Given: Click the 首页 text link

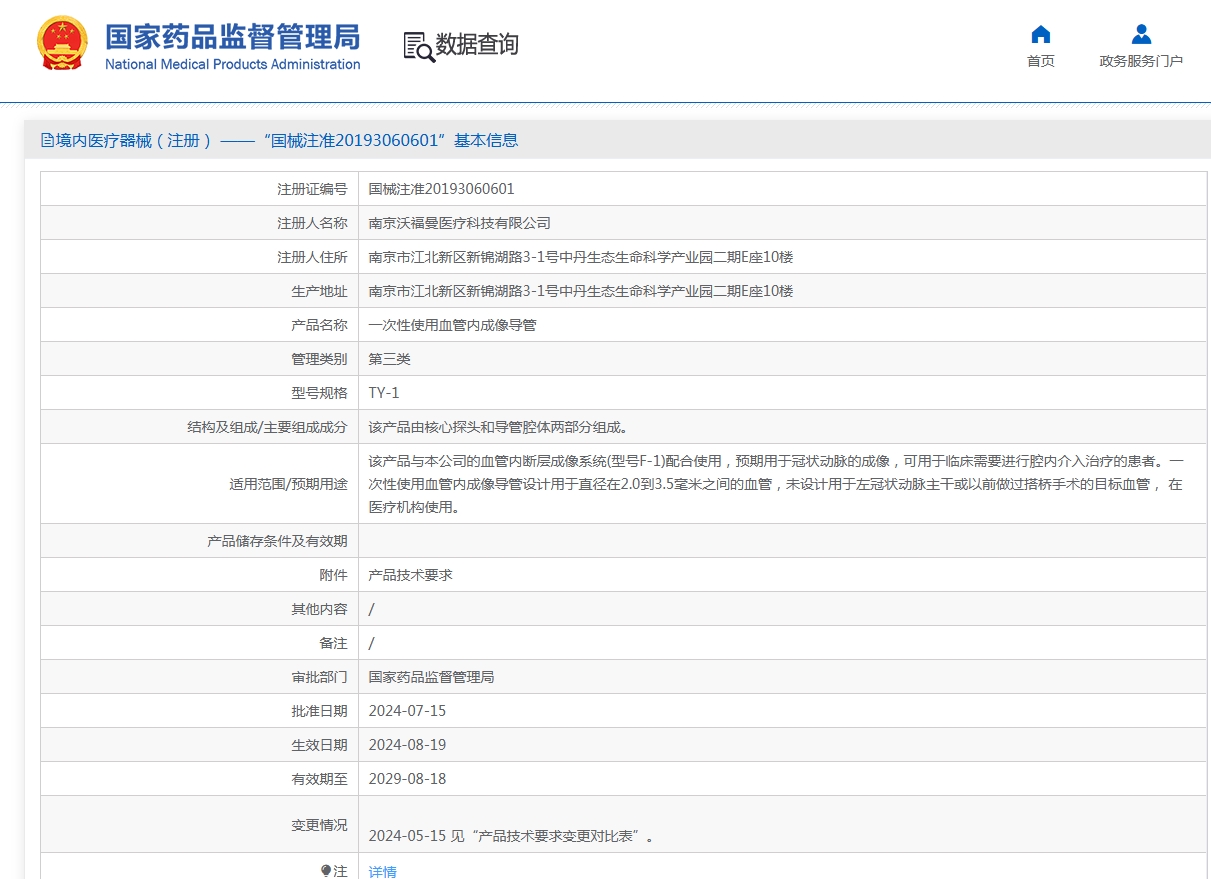Looking at the screenshot, I should point(1041,61).
